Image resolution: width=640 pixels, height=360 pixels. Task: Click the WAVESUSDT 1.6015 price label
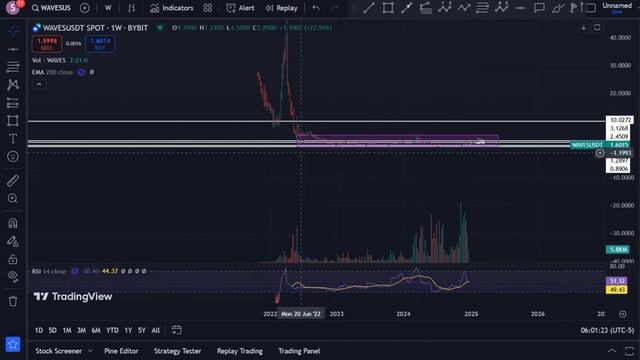coord(600,145)
